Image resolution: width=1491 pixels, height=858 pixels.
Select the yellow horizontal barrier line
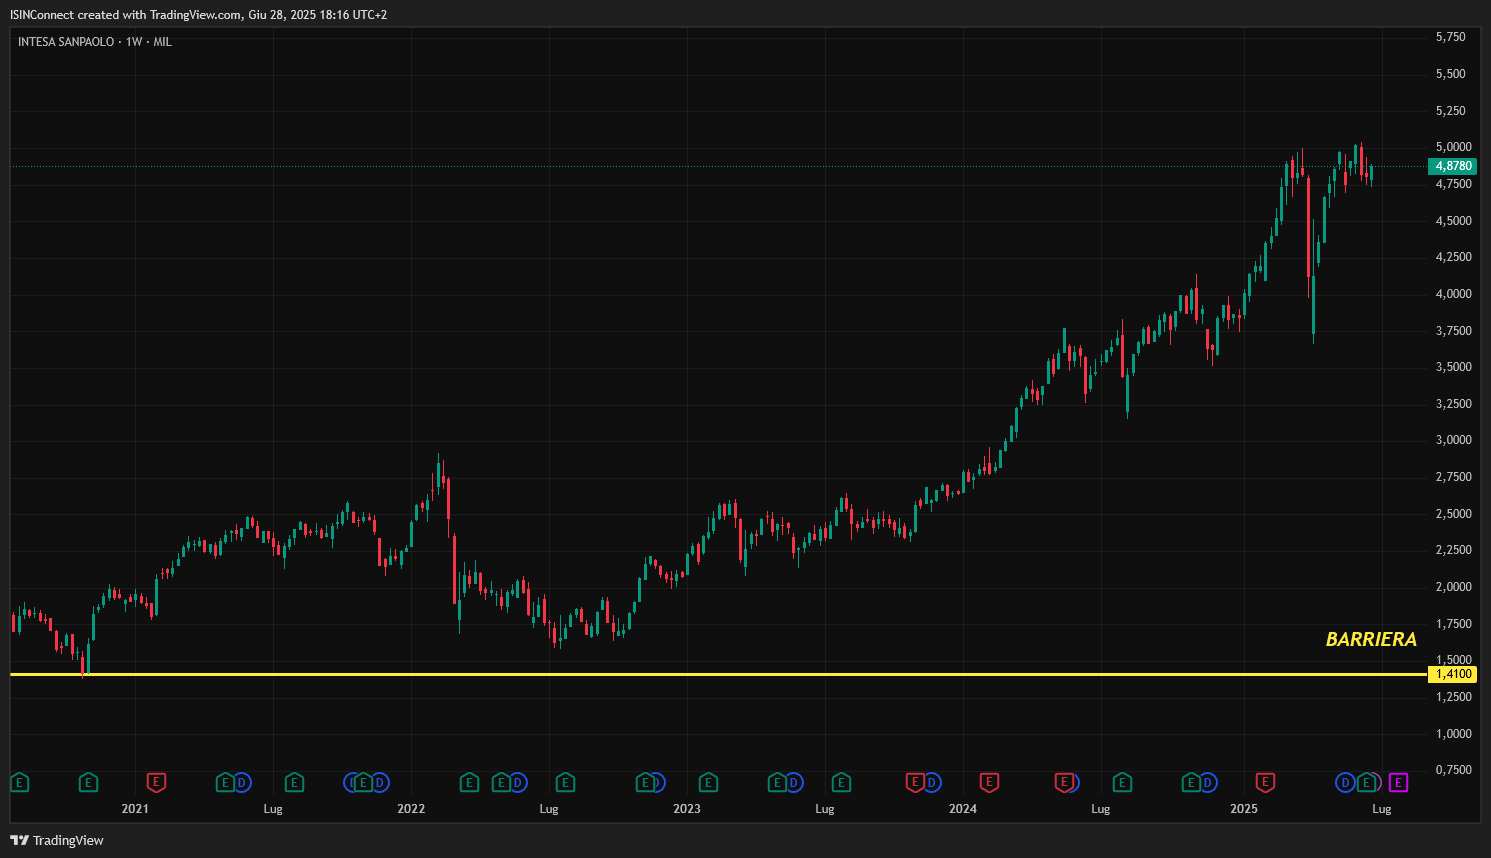coord(718,674)
